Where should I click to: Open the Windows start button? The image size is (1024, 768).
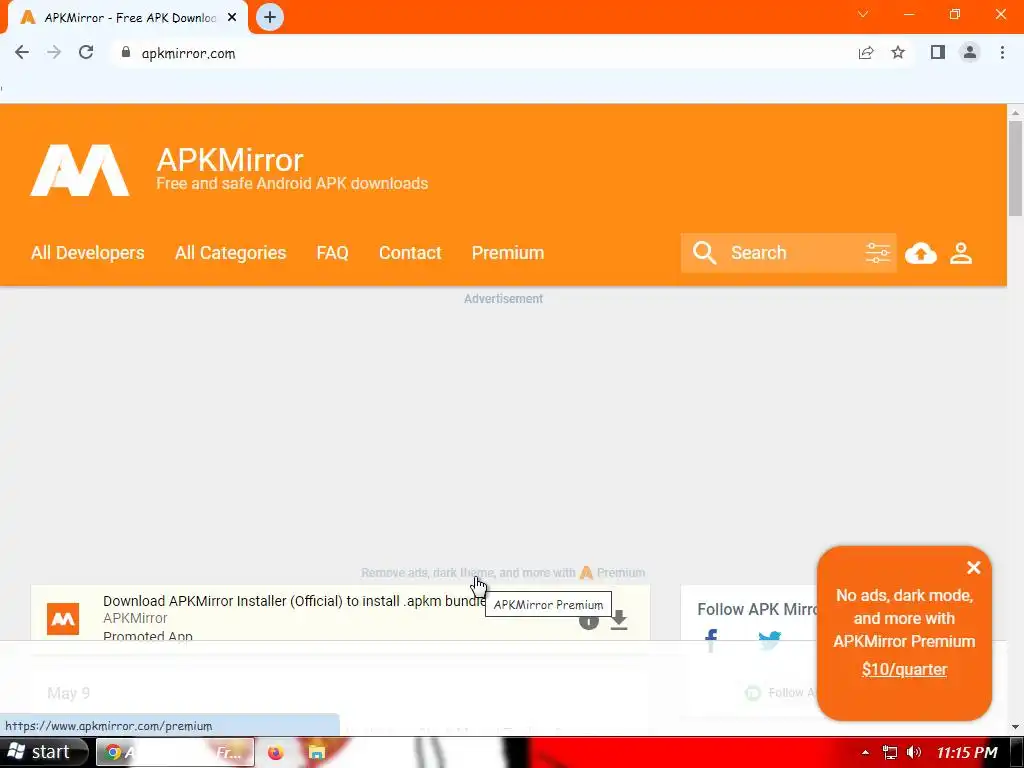tap(43, 752)
